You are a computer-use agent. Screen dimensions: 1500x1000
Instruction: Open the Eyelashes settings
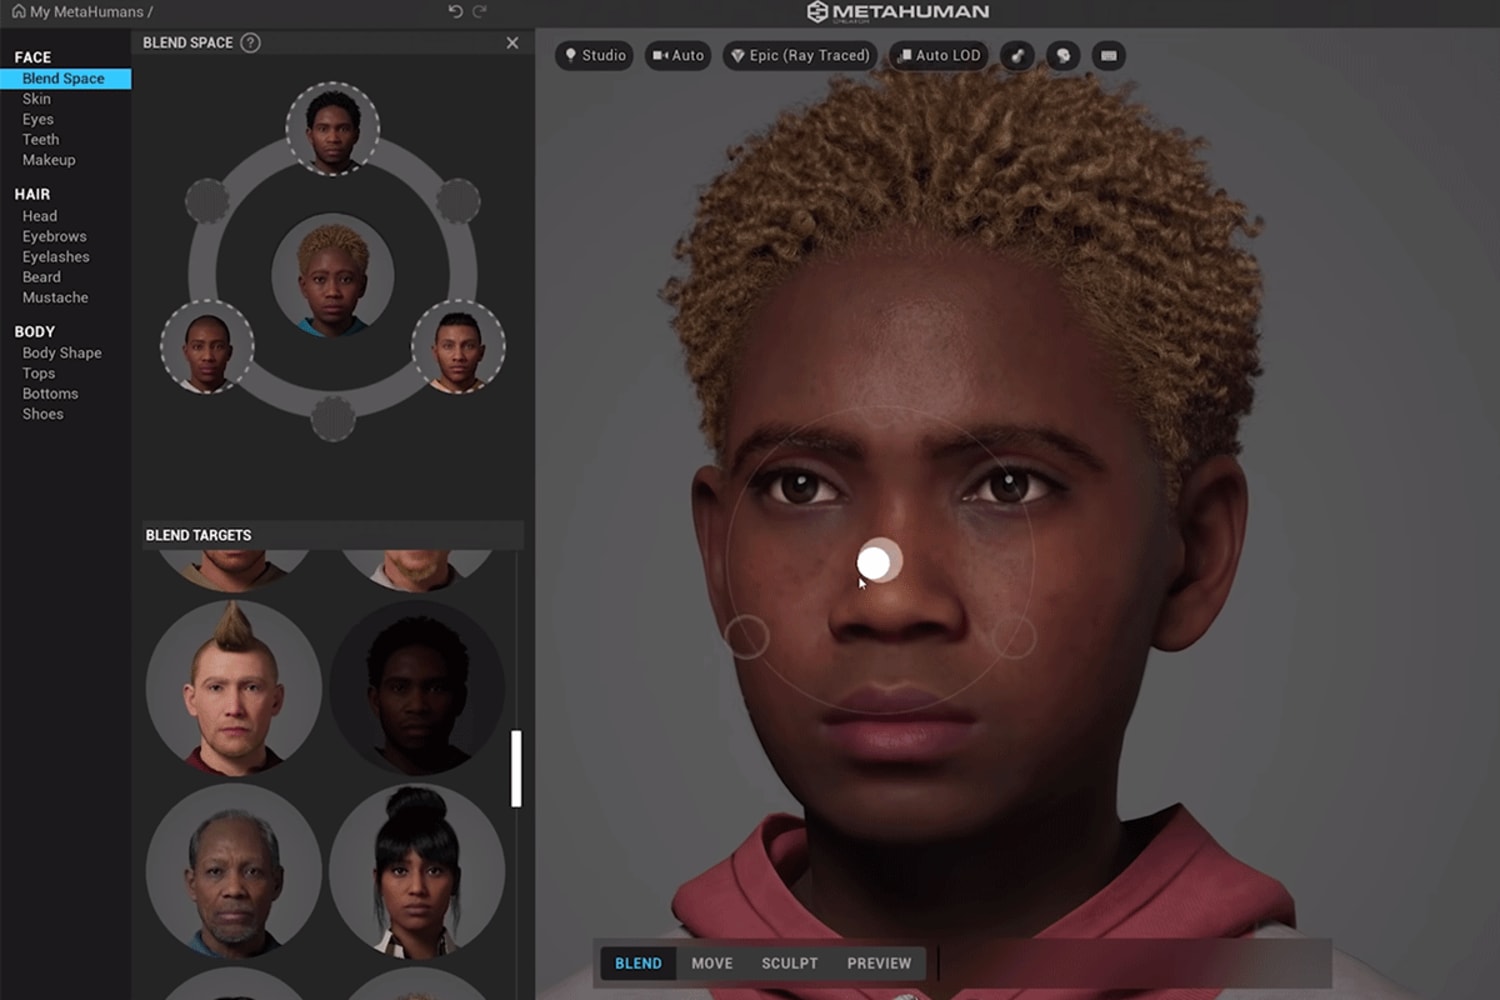(56, 257)
